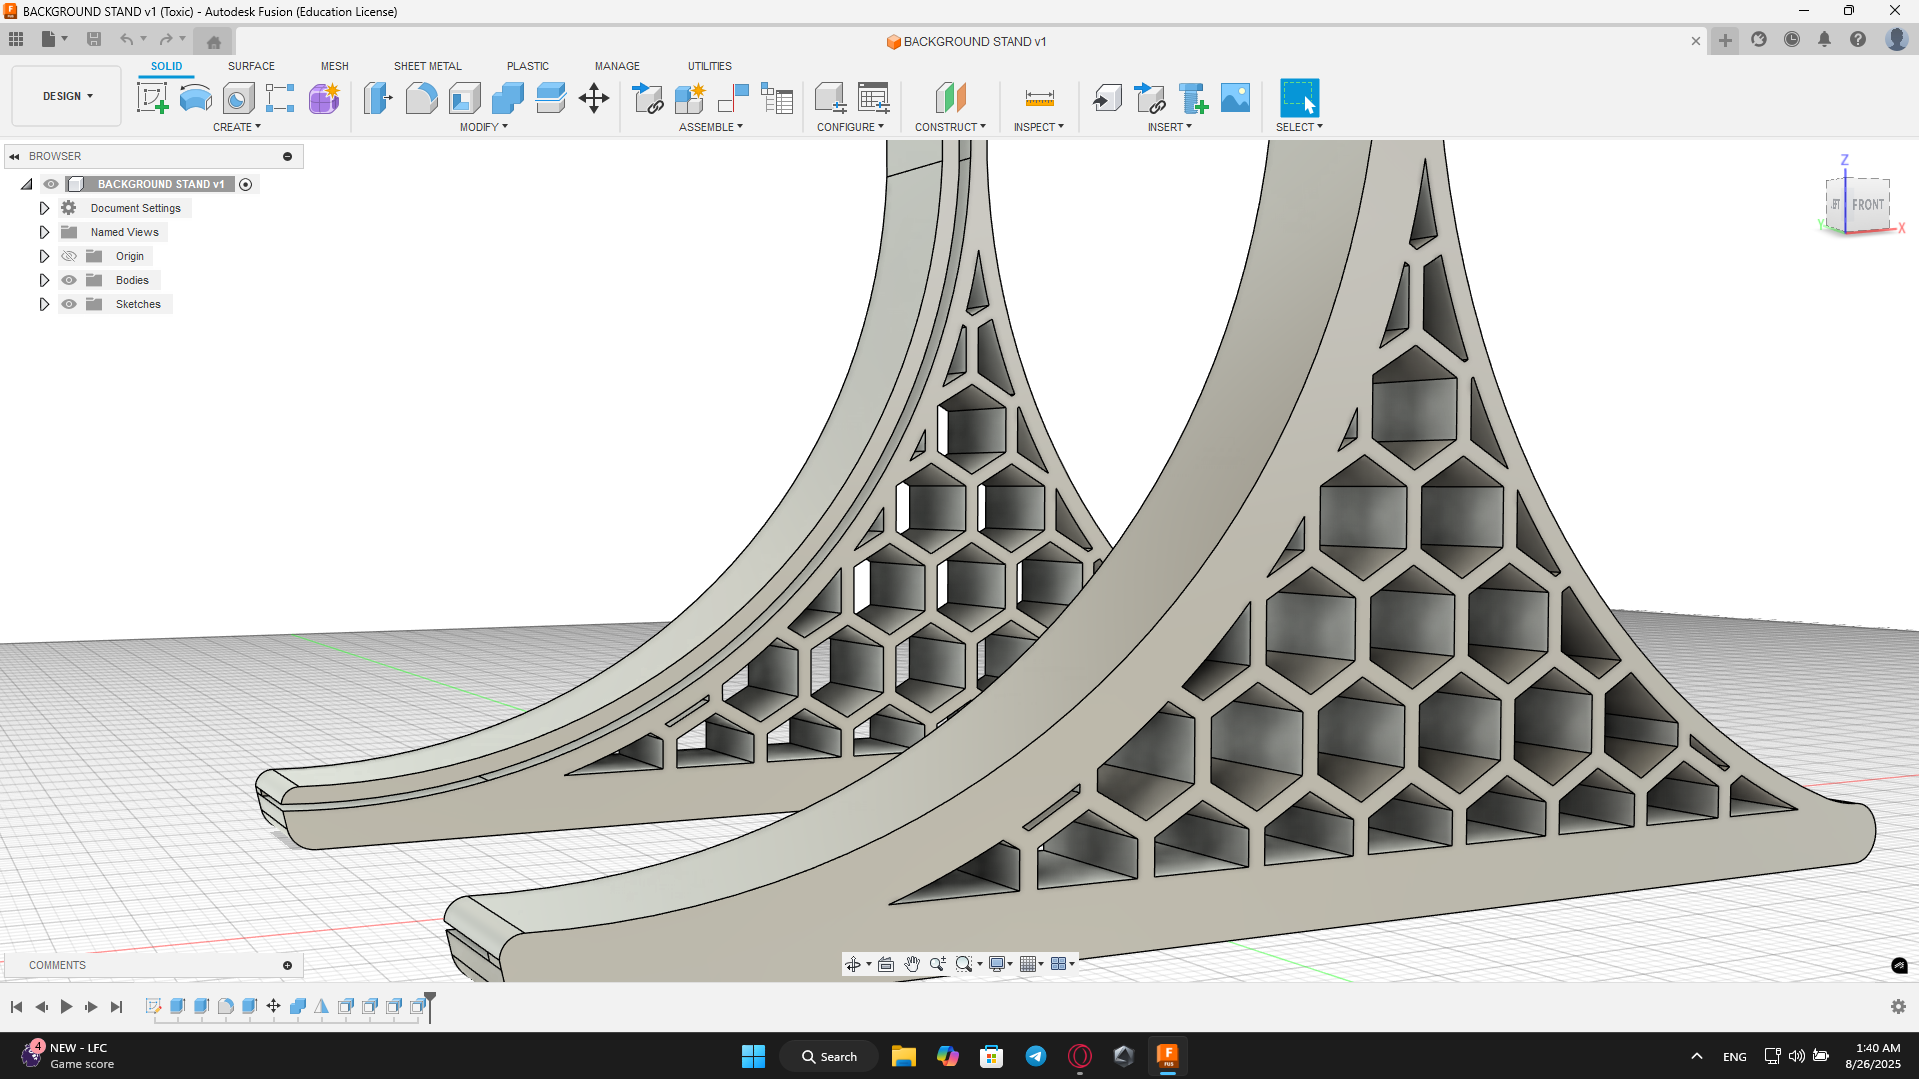Viewport: 1919px width, 1079px height.
Task: Expand the Bodies folder
Action: [x=44, y=280]
